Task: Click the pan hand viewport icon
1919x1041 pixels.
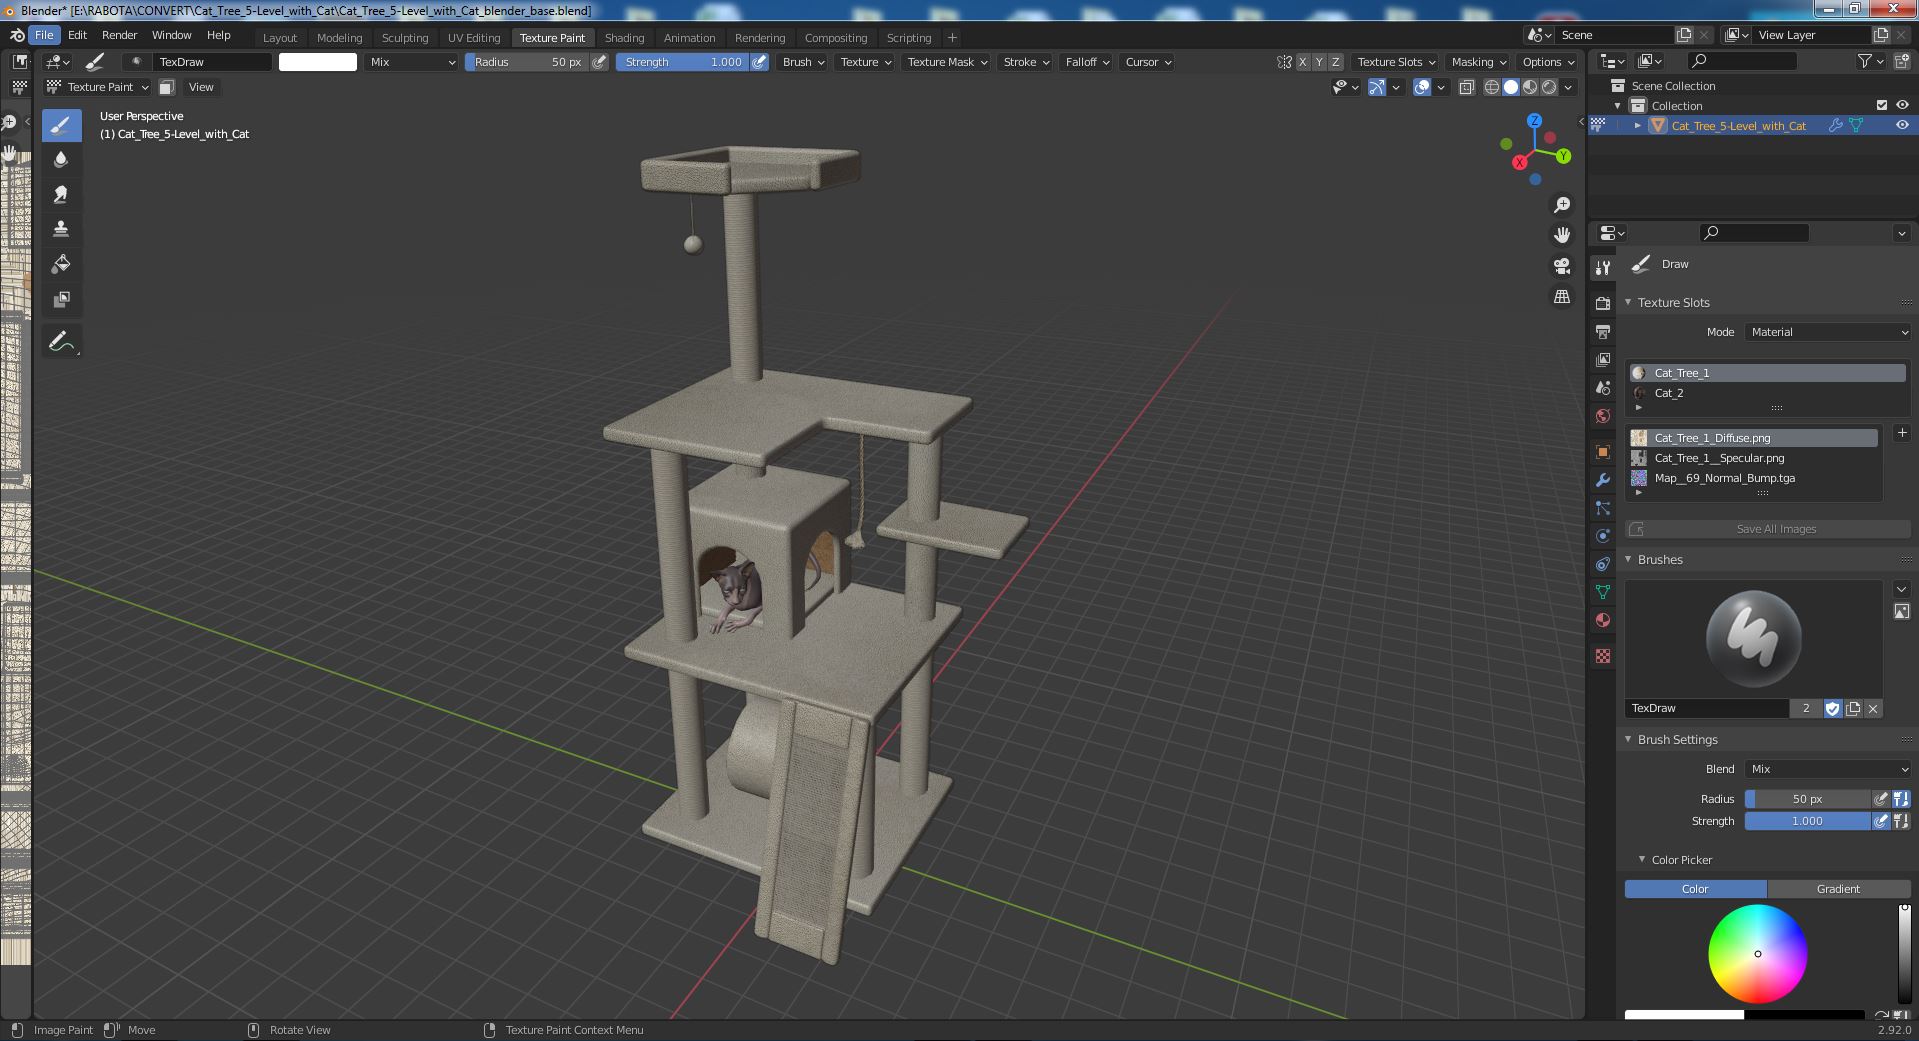Action: pyautogui.click(x=1561, y=235)
